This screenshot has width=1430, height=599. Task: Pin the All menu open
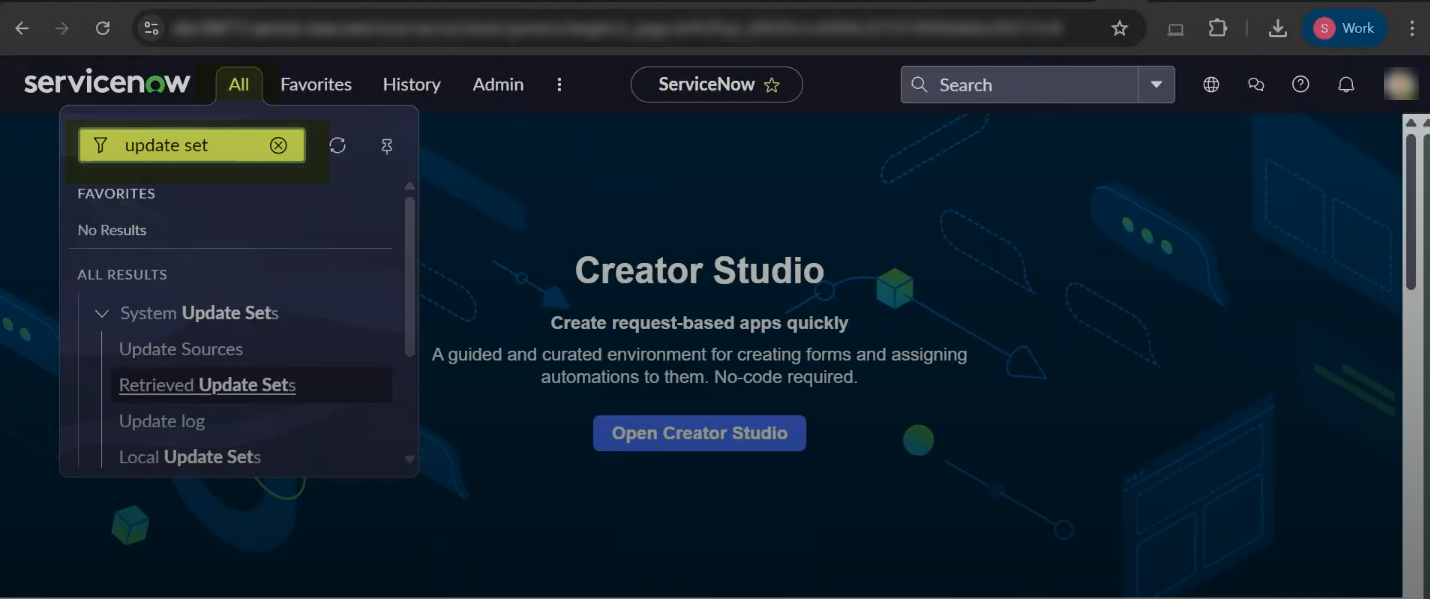click(x=387, y=147)
